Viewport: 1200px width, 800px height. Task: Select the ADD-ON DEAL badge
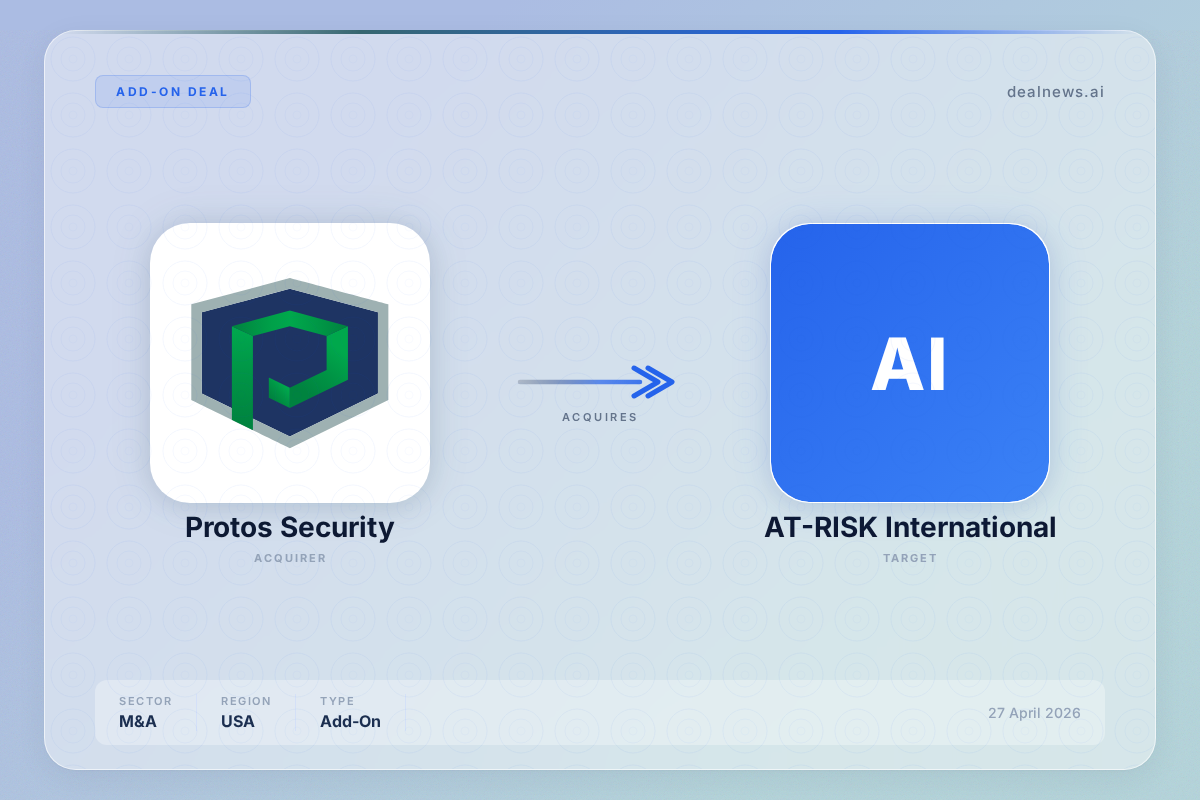coord(172,91)
